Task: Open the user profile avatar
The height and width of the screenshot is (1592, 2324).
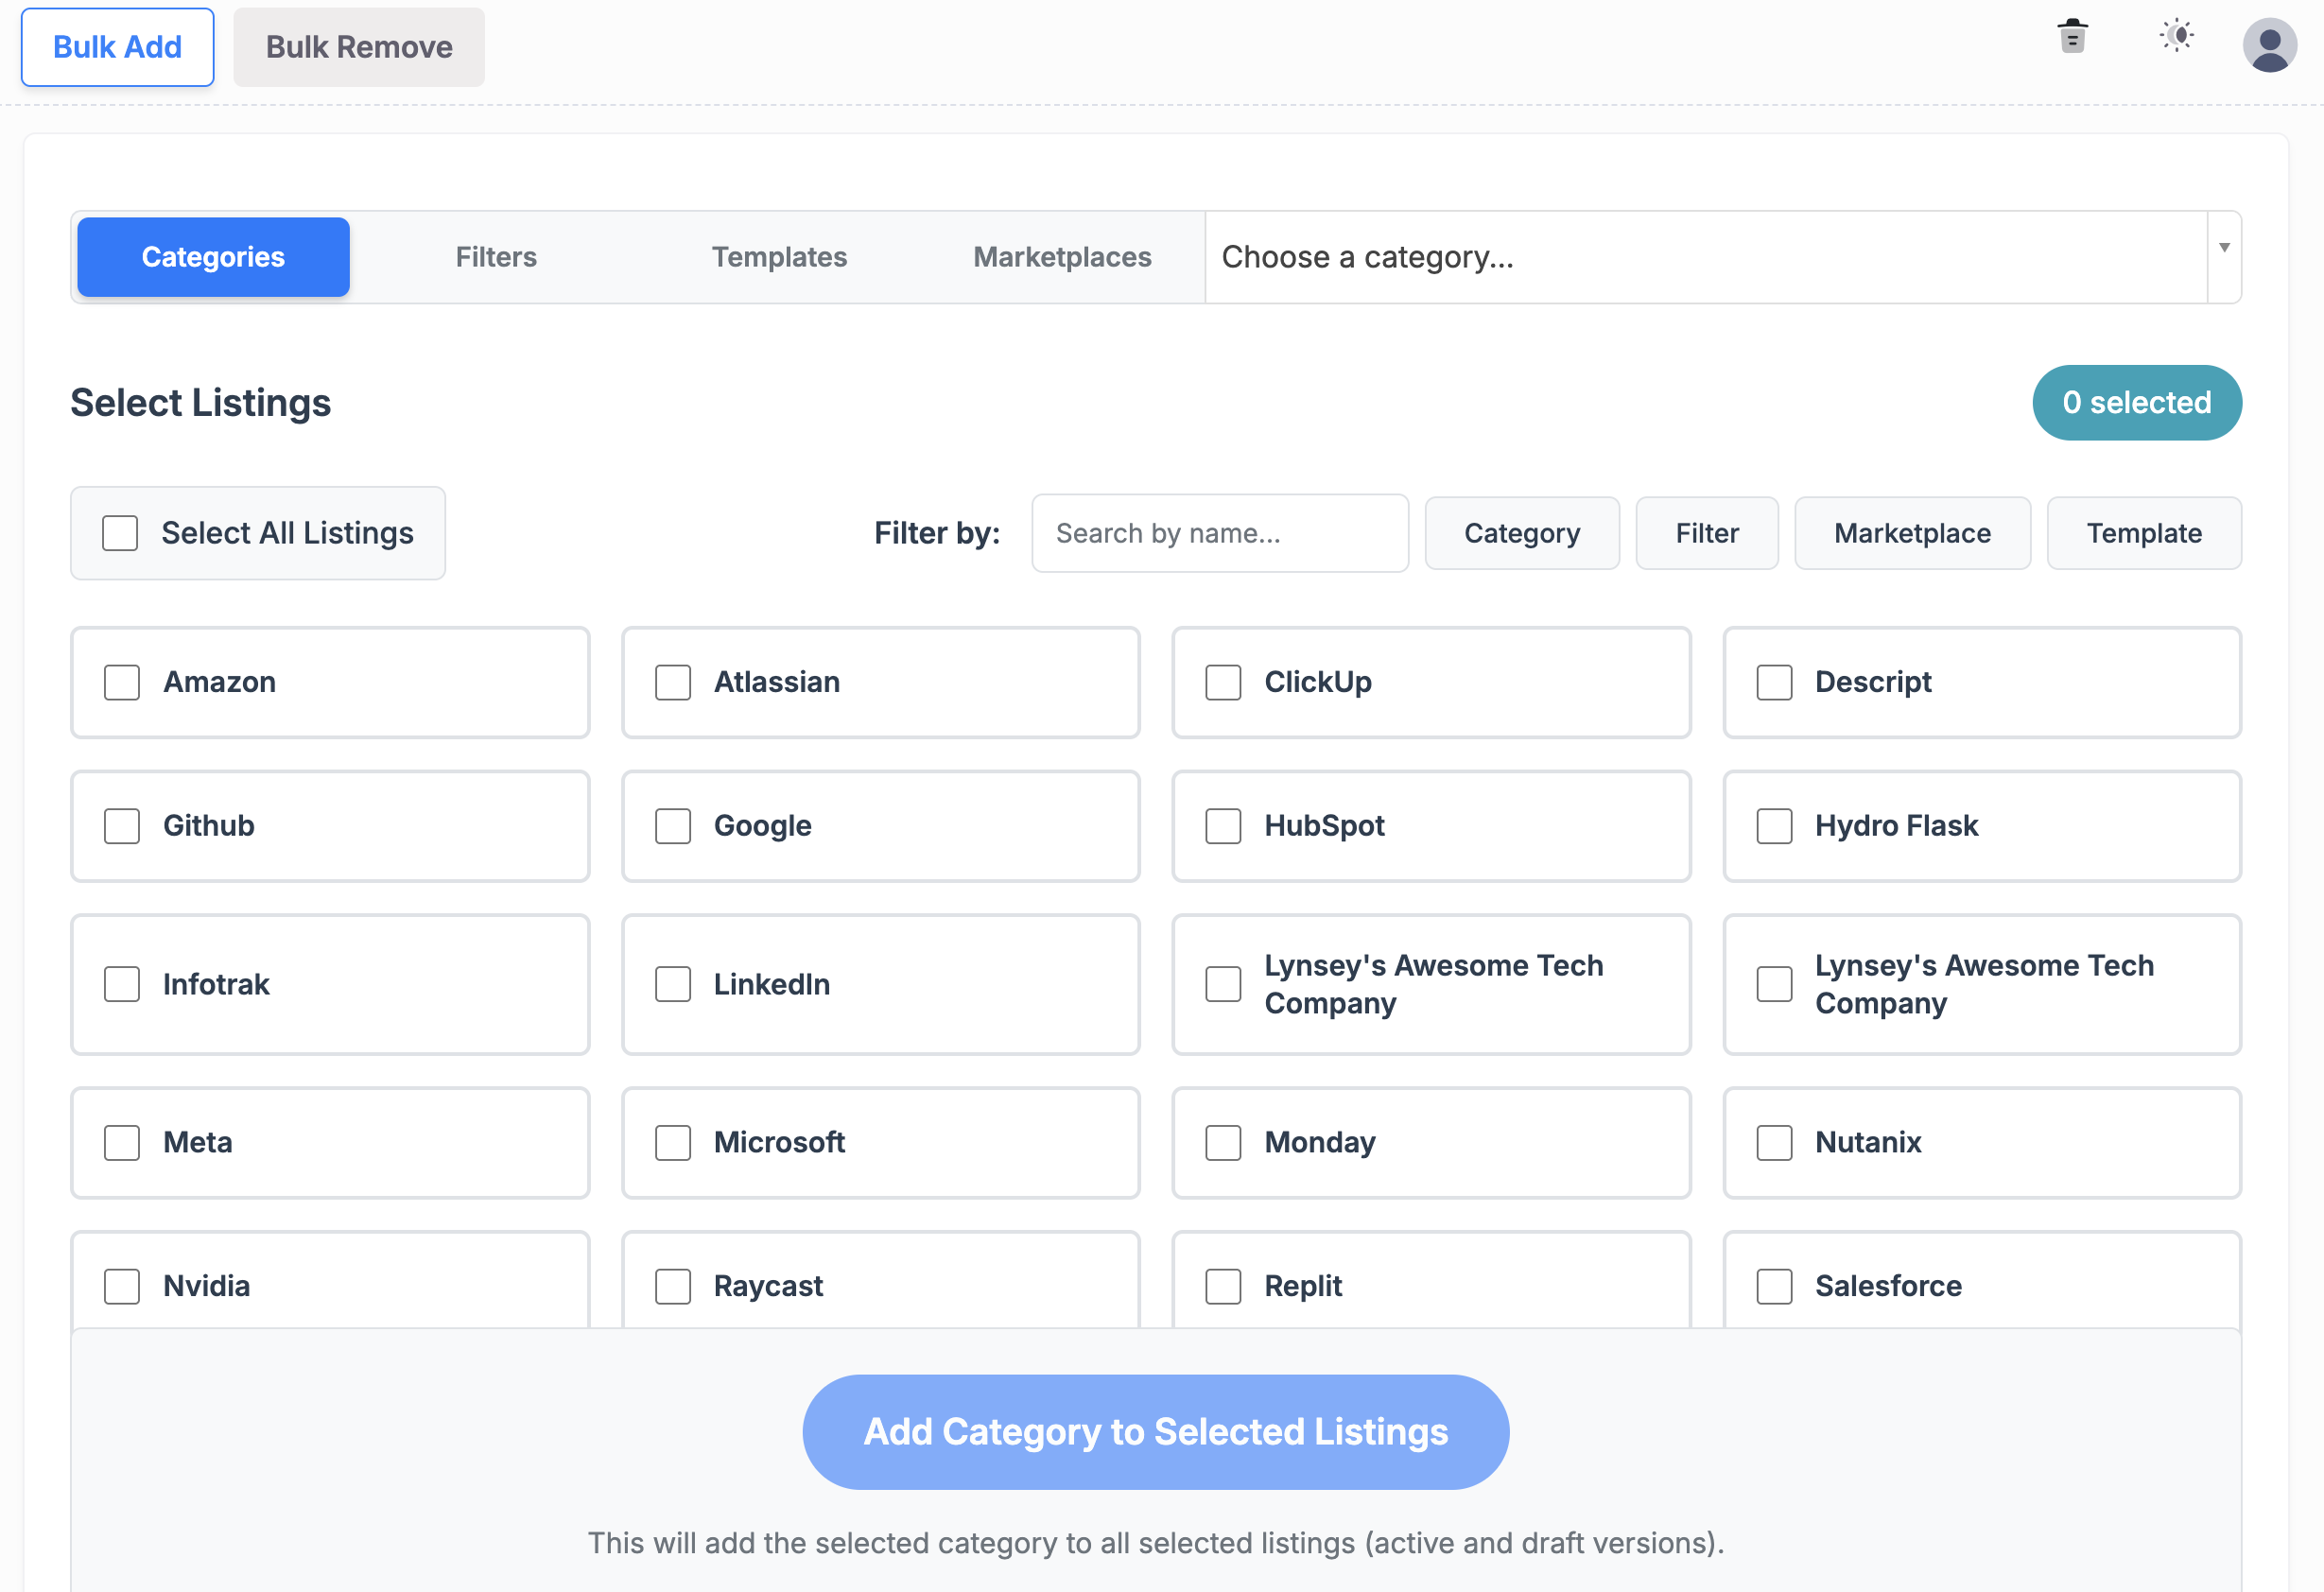Action: 2270,45
